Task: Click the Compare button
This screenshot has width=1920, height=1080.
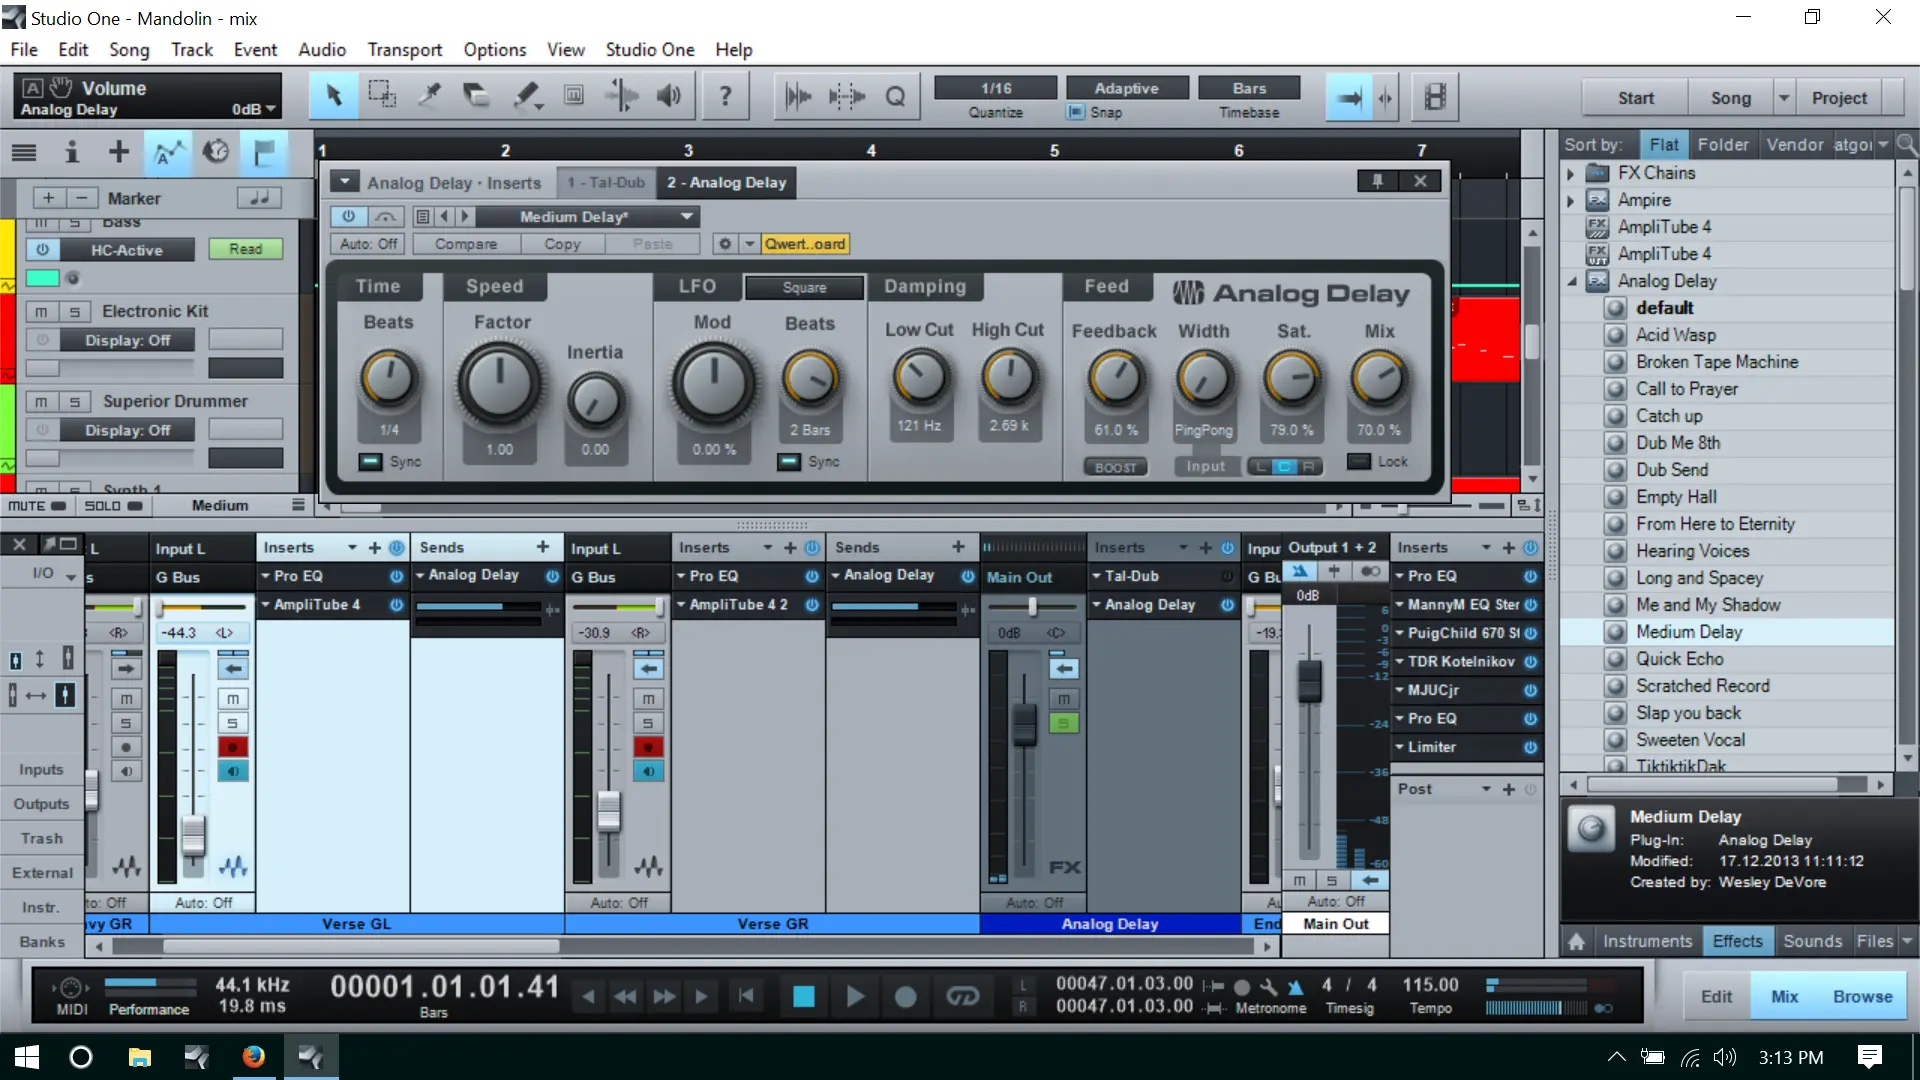Action: point(466,244)
